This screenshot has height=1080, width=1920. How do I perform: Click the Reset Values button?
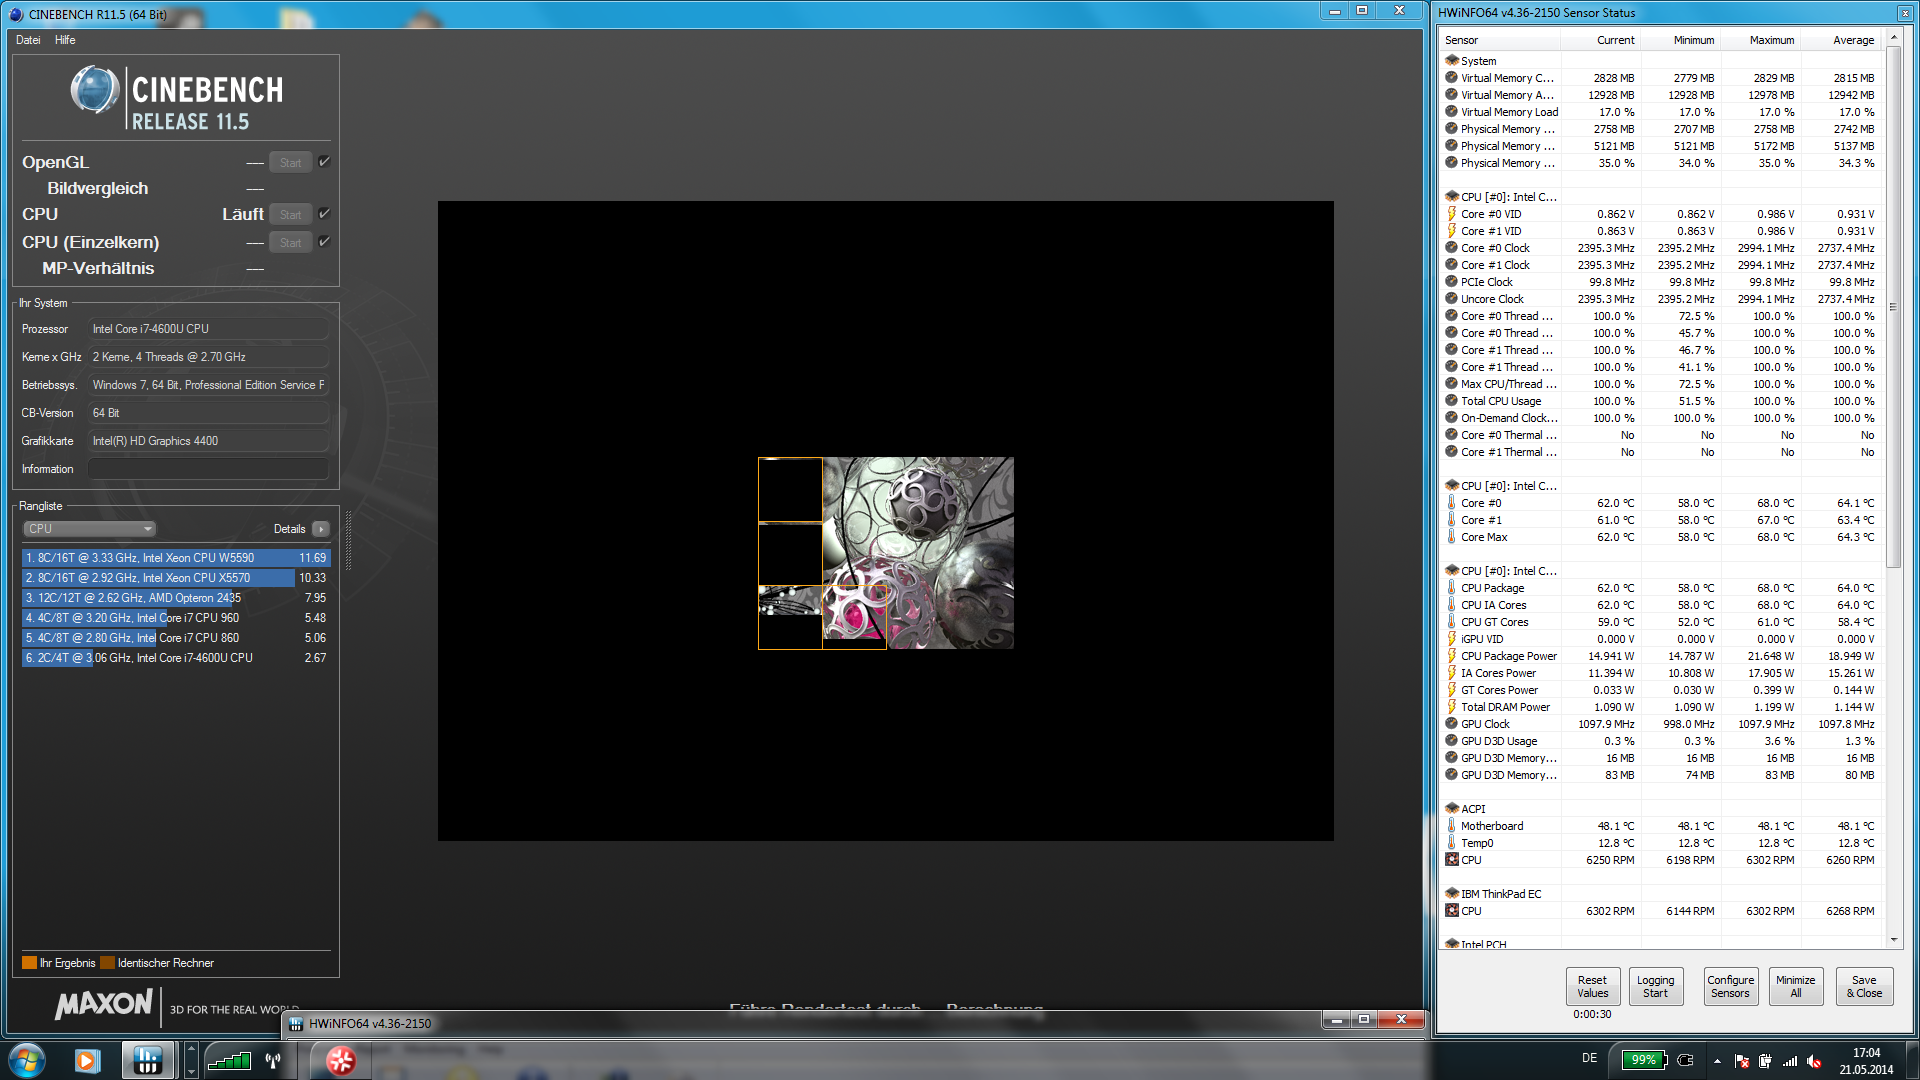point(1592,986)
